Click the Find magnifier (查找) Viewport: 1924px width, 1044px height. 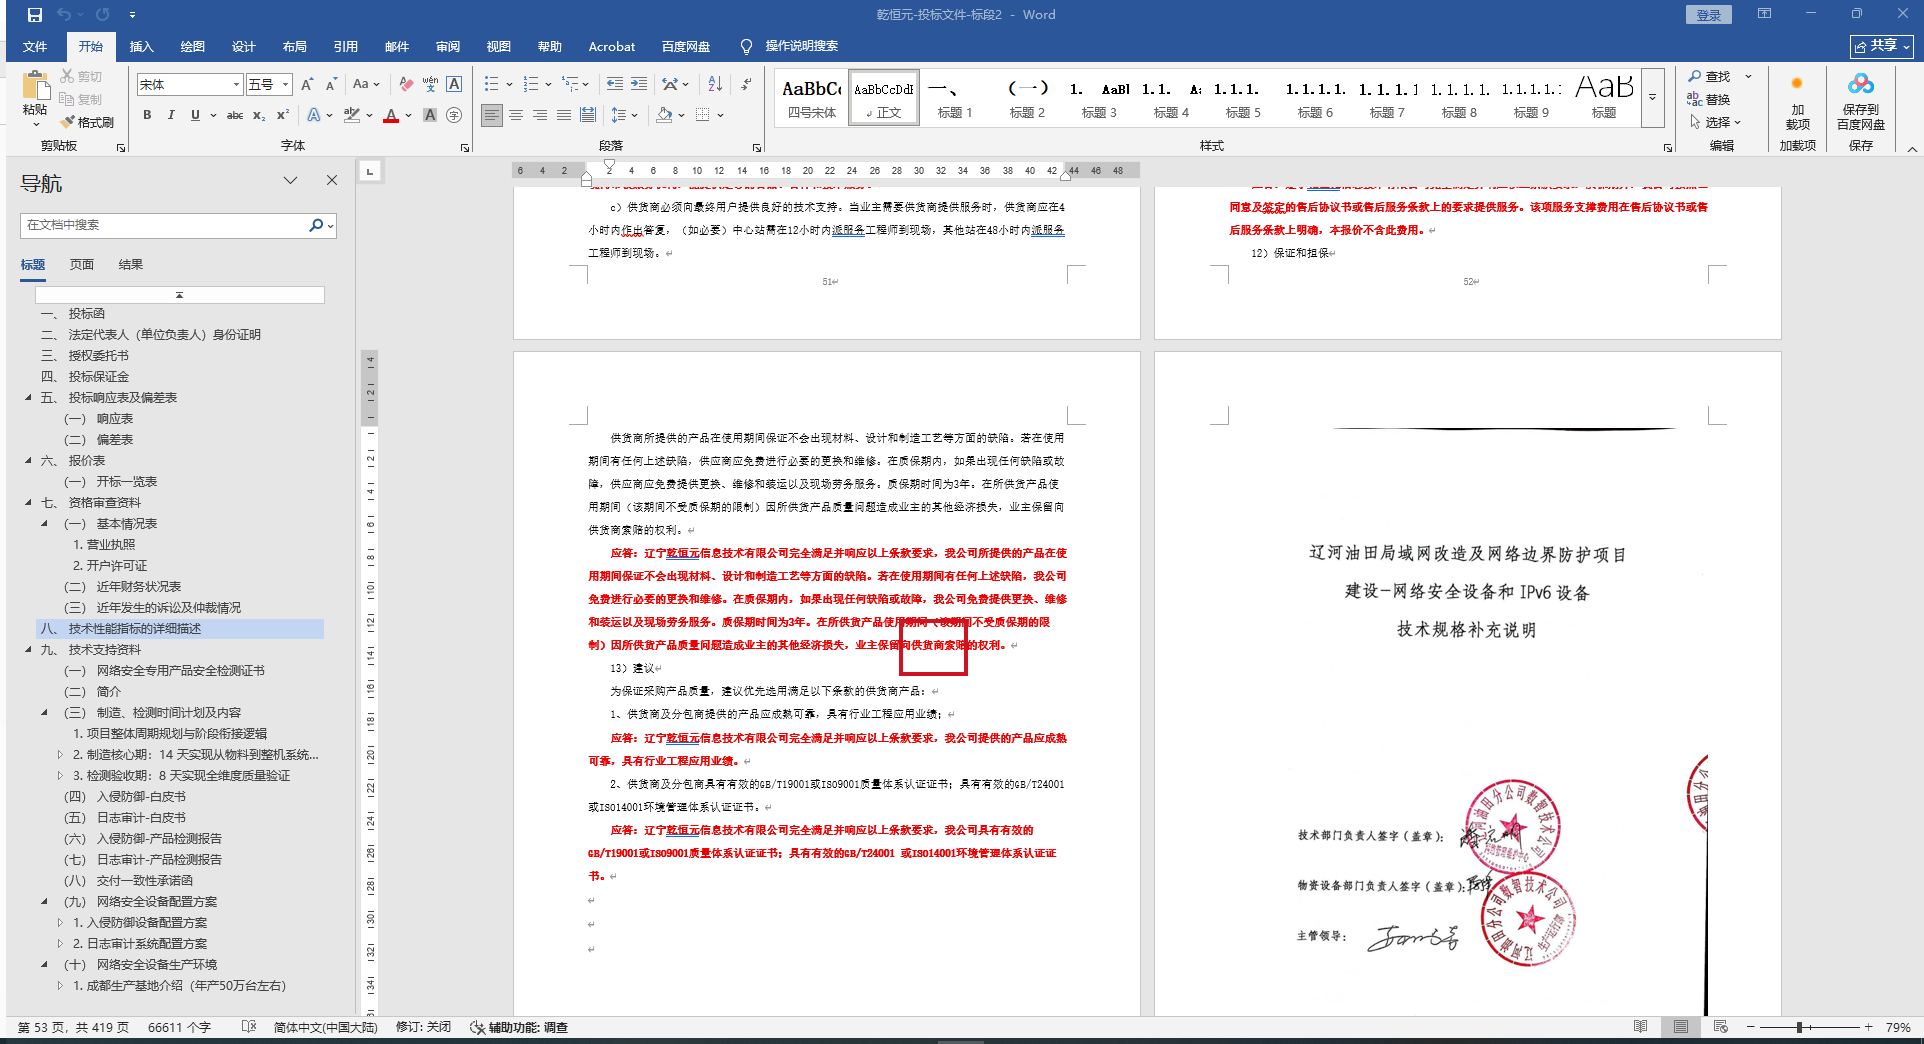1710,77
